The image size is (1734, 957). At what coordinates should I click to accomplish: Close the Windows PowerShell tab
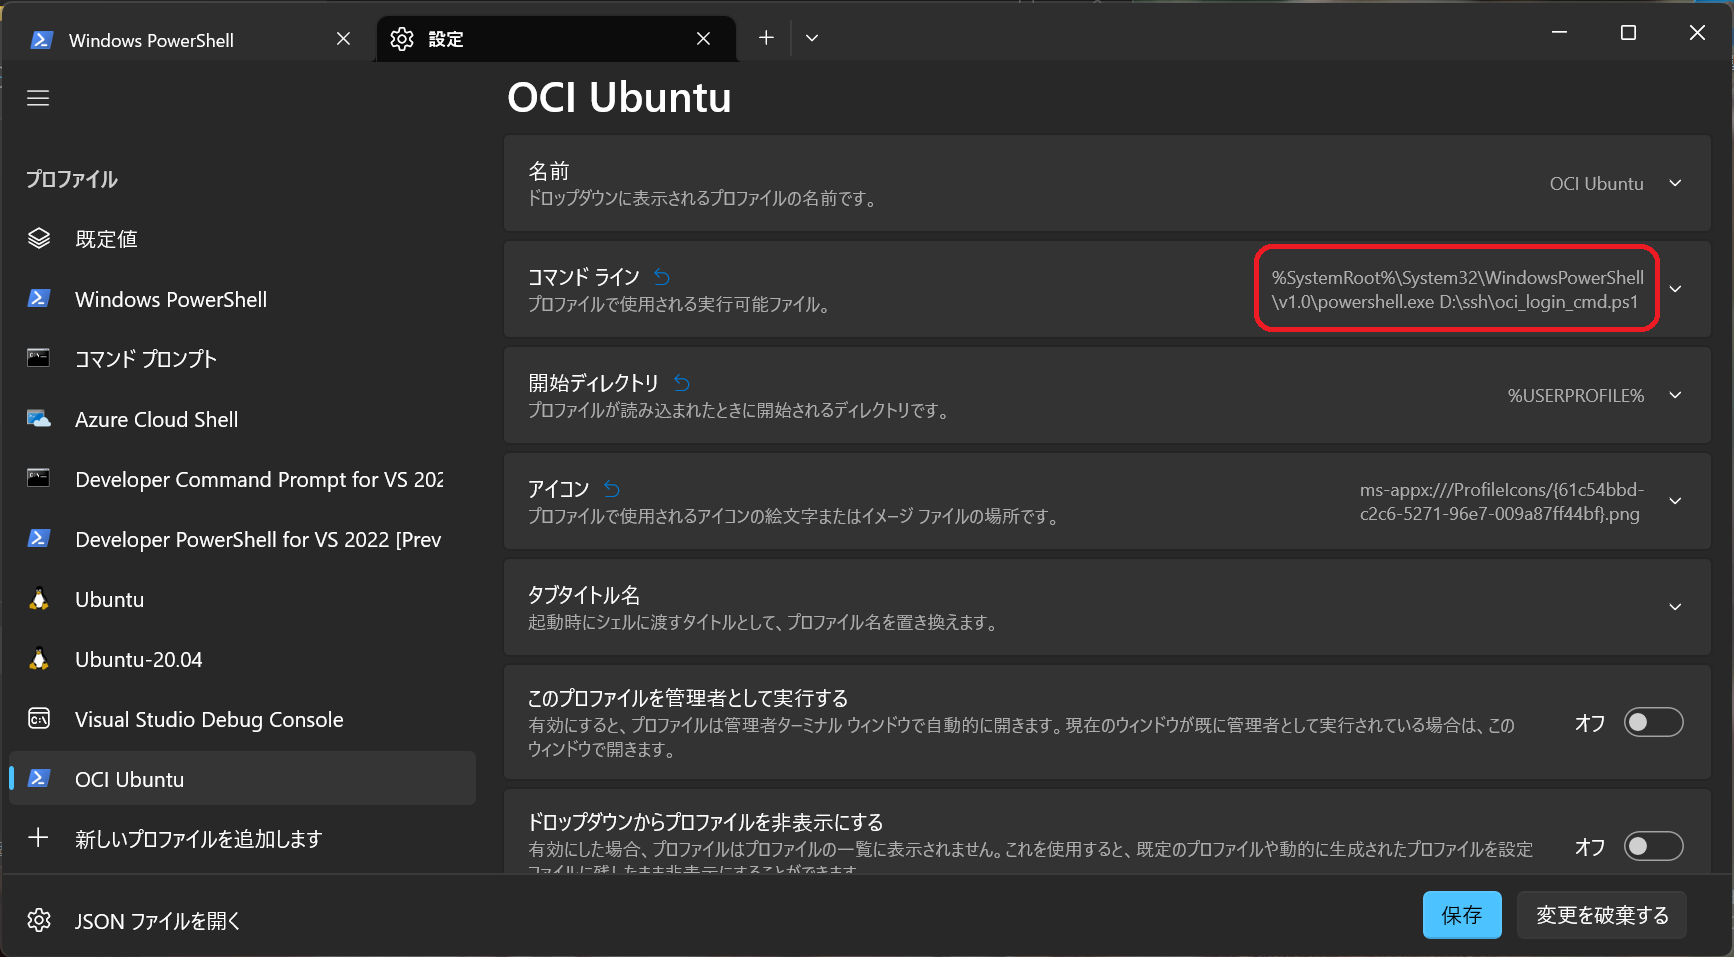(343, 39)
